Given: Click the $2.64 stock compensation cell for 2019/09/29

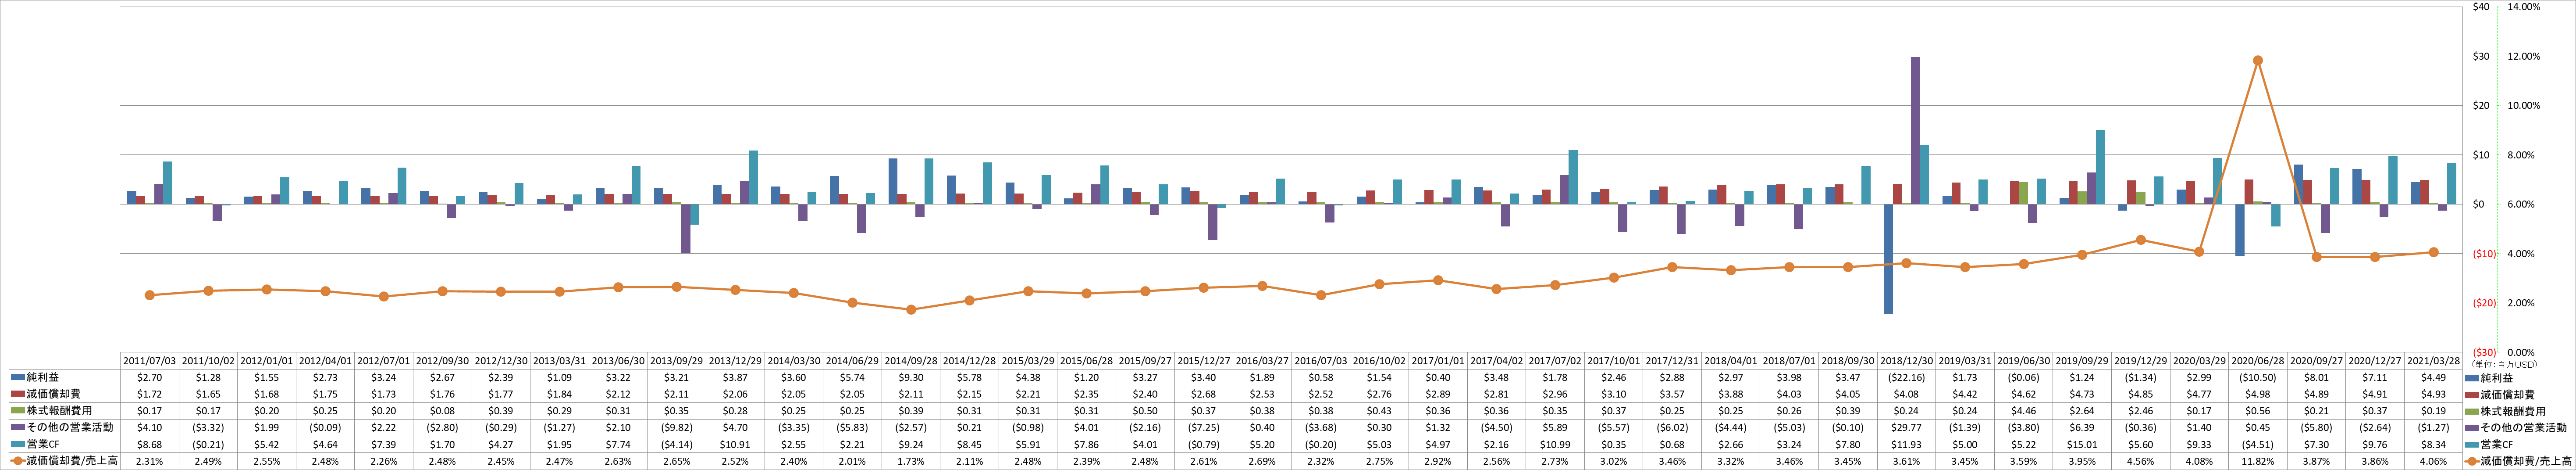Looking at the screenshot, I should click(x=2081, y=411).
